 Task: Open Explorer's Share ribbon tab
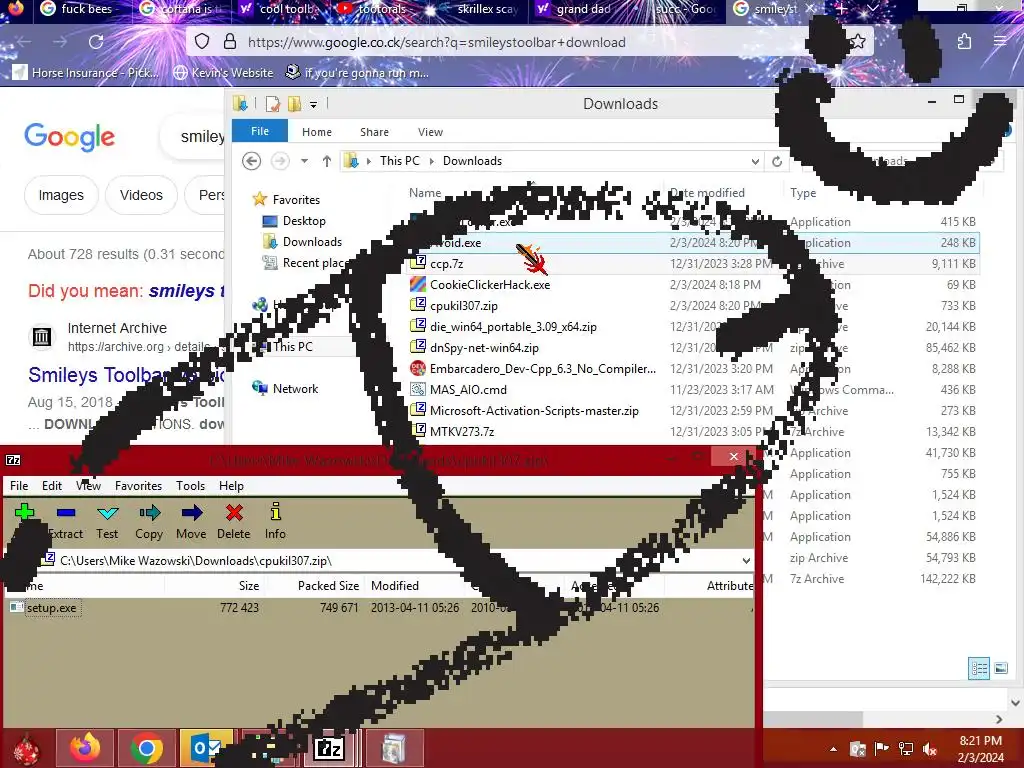pyautogui.click(x=374, y=132)
